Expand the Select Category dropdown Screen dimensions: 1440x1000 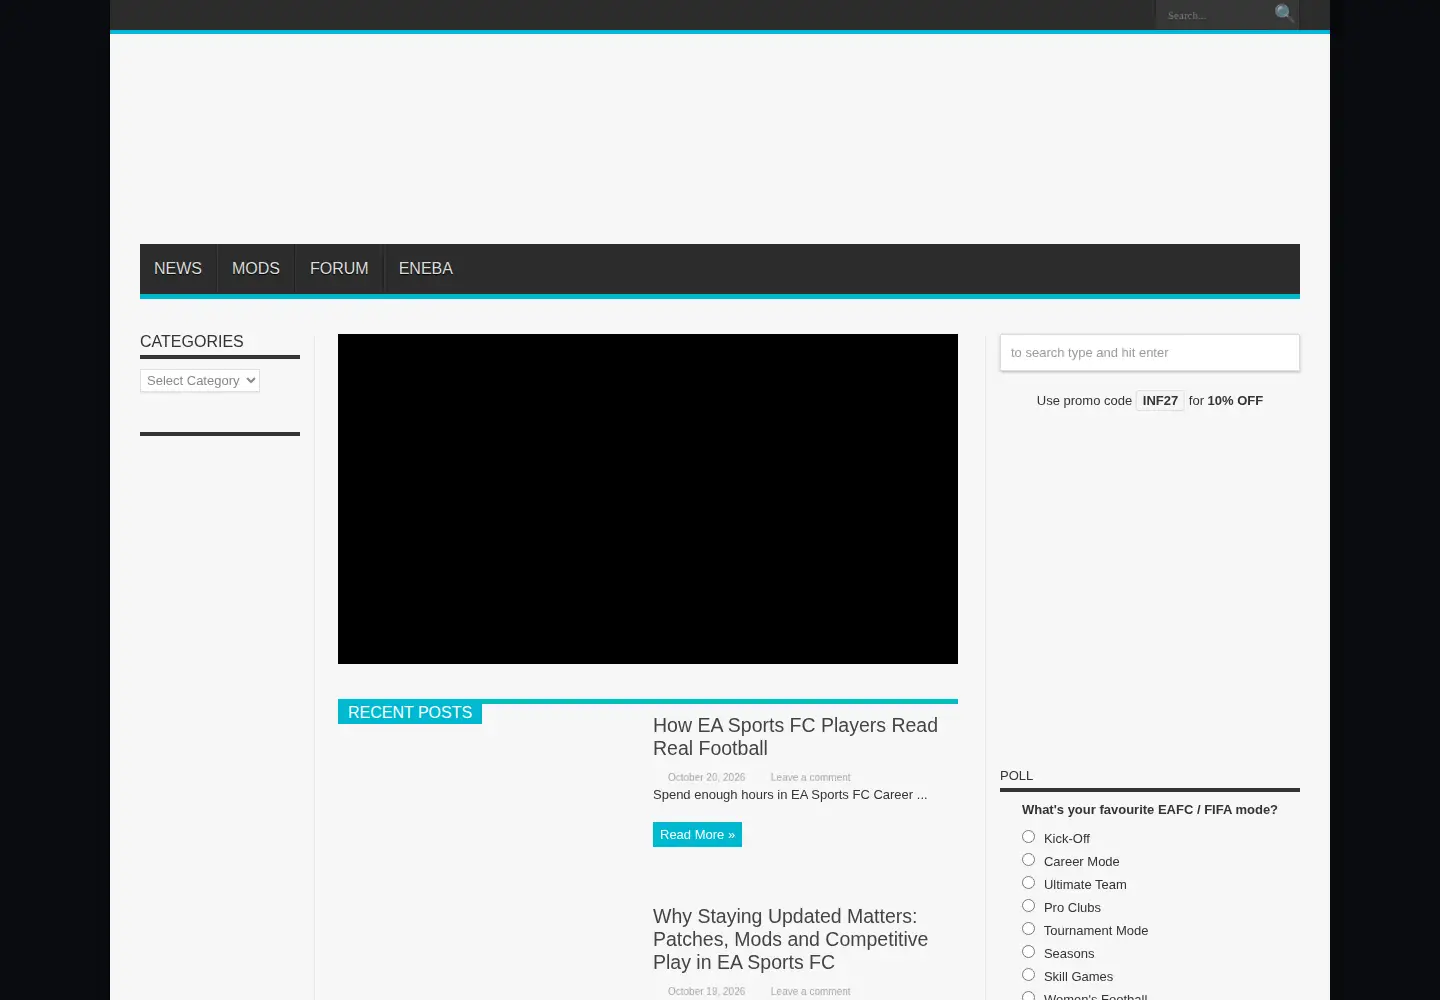[200, 380]
